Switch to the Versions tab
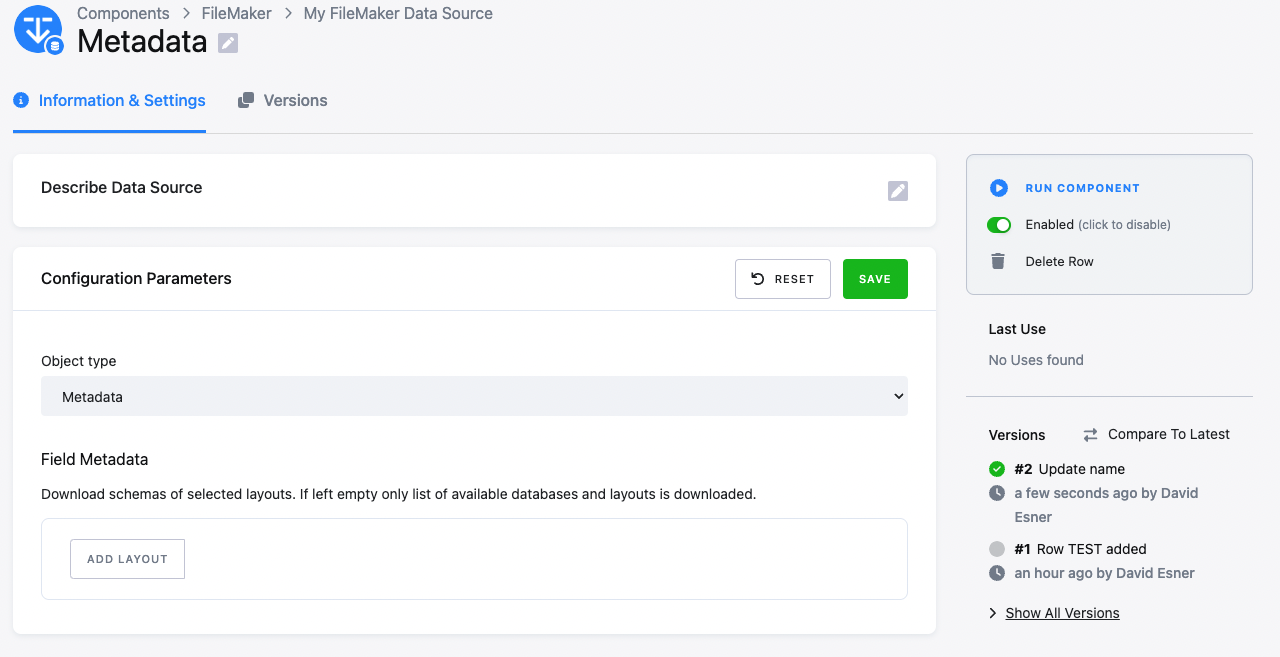This screenshot has width=1280, height=657. click(x=283, y=100)
